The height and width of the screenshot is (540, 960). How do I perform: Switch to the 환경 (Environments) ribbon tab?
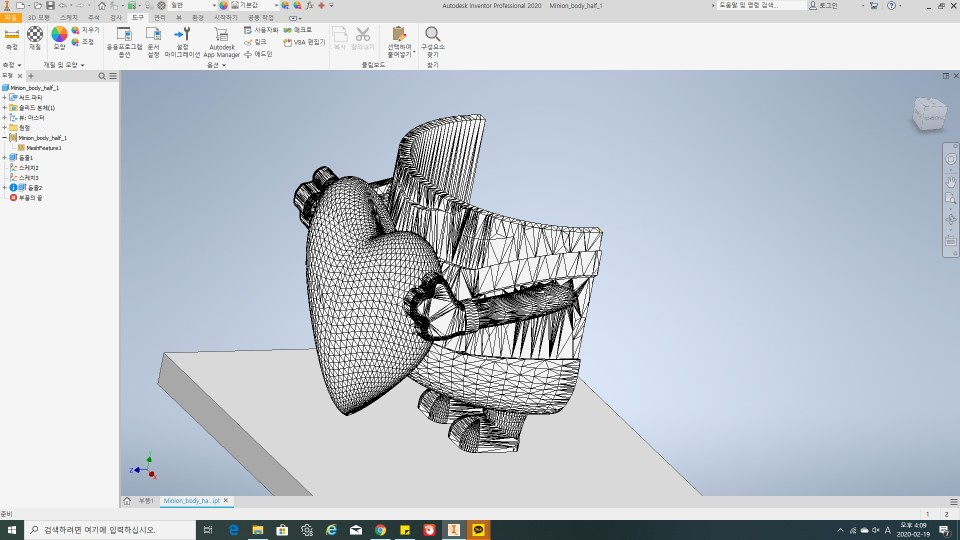point(197,18)
